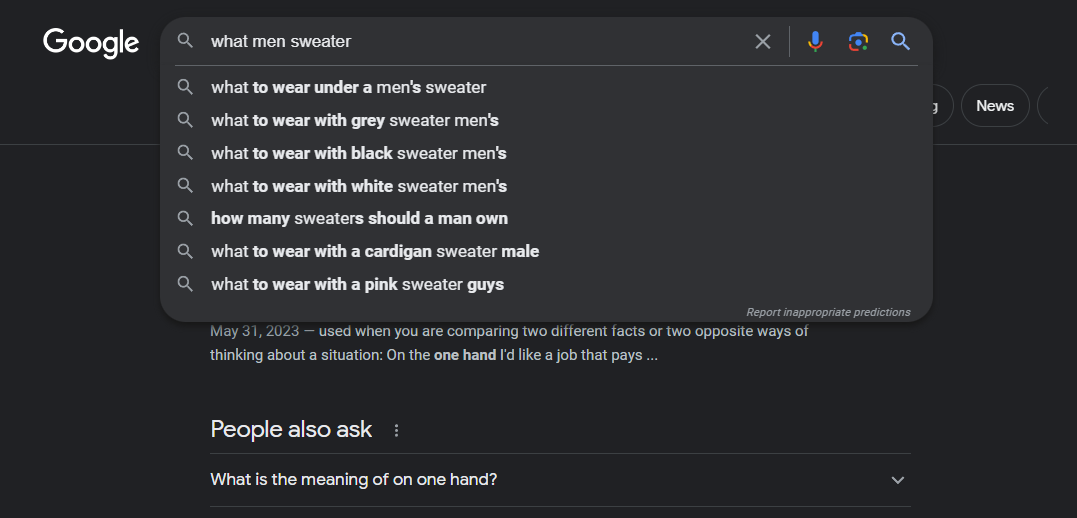Choose 'how many sweaters should a man own'
Viewport: 1077px width, 518px height.
click(x=359, y=218)
